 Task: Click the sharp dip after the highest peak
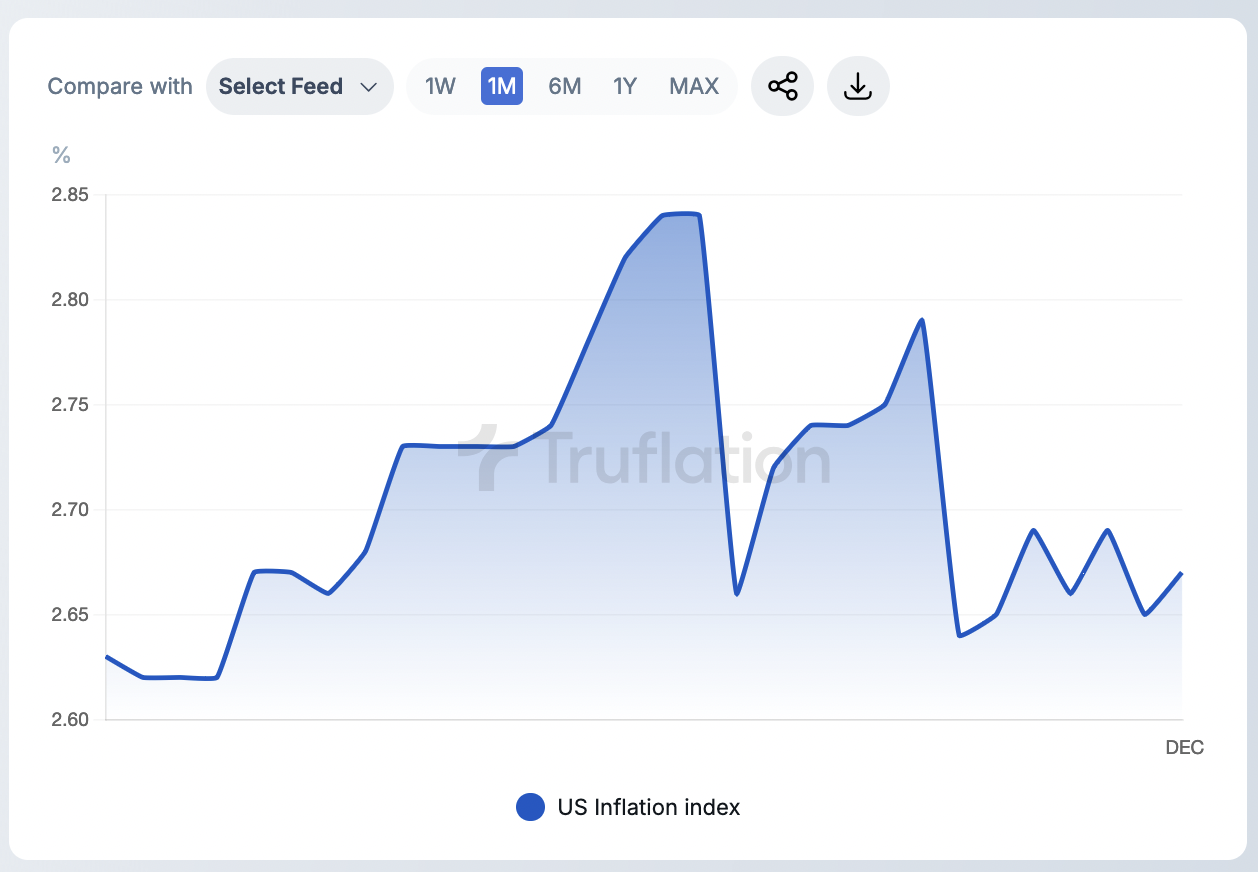pos(736,594)
